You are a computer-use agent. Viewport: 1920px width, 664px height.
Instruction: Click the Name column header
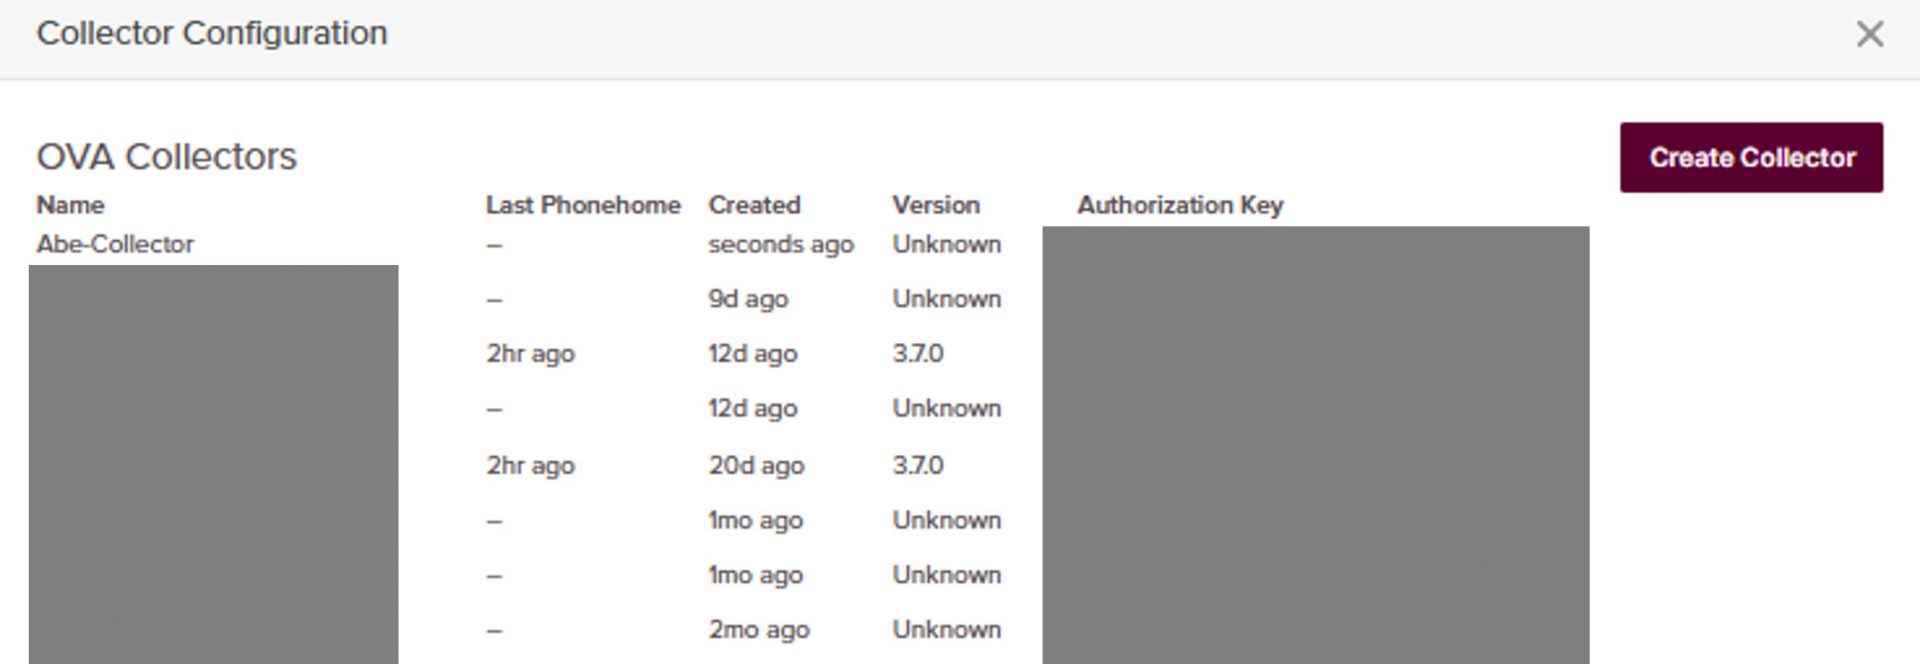pos(70,205)
